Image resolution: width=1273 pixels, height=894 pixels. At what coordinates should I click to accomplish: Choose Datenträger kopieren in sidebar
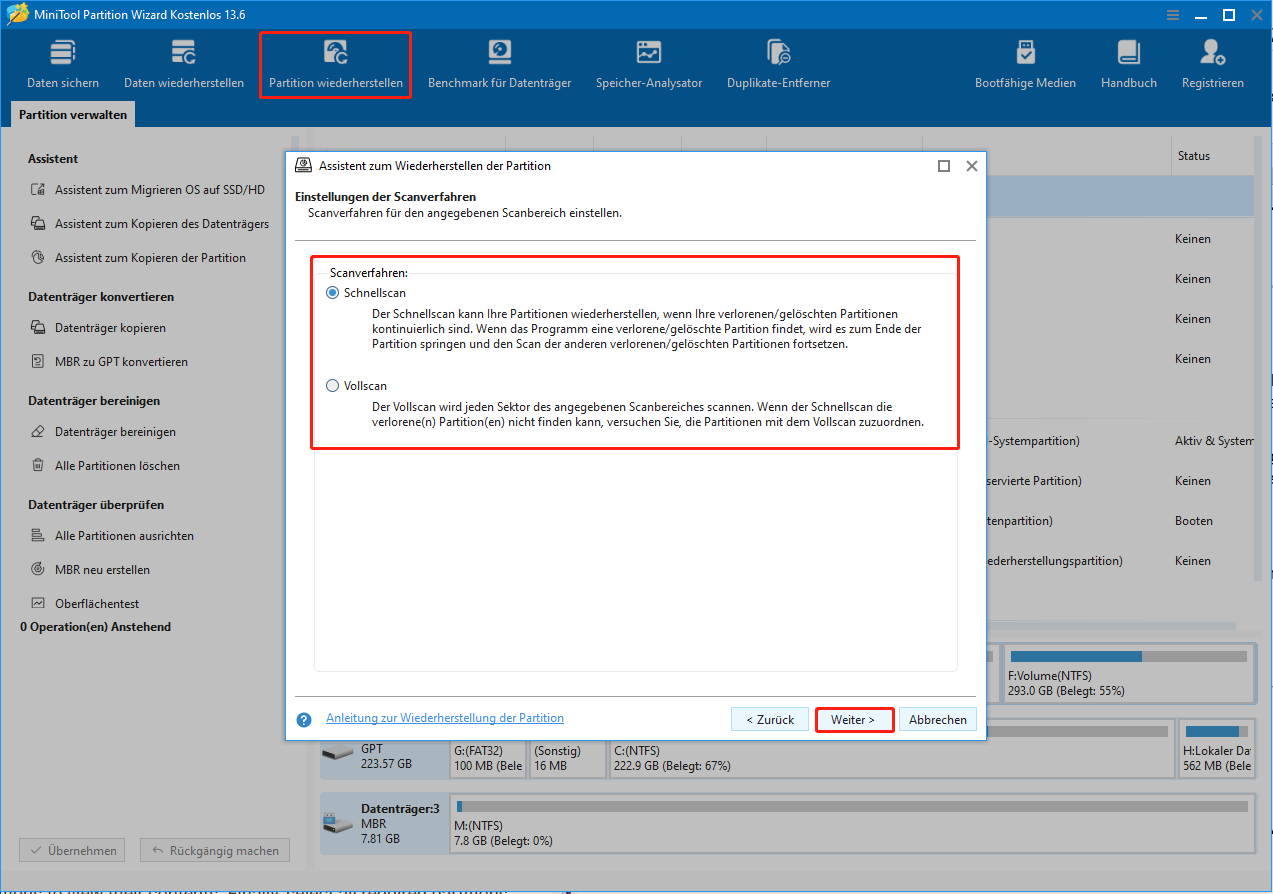click(98, 328)
